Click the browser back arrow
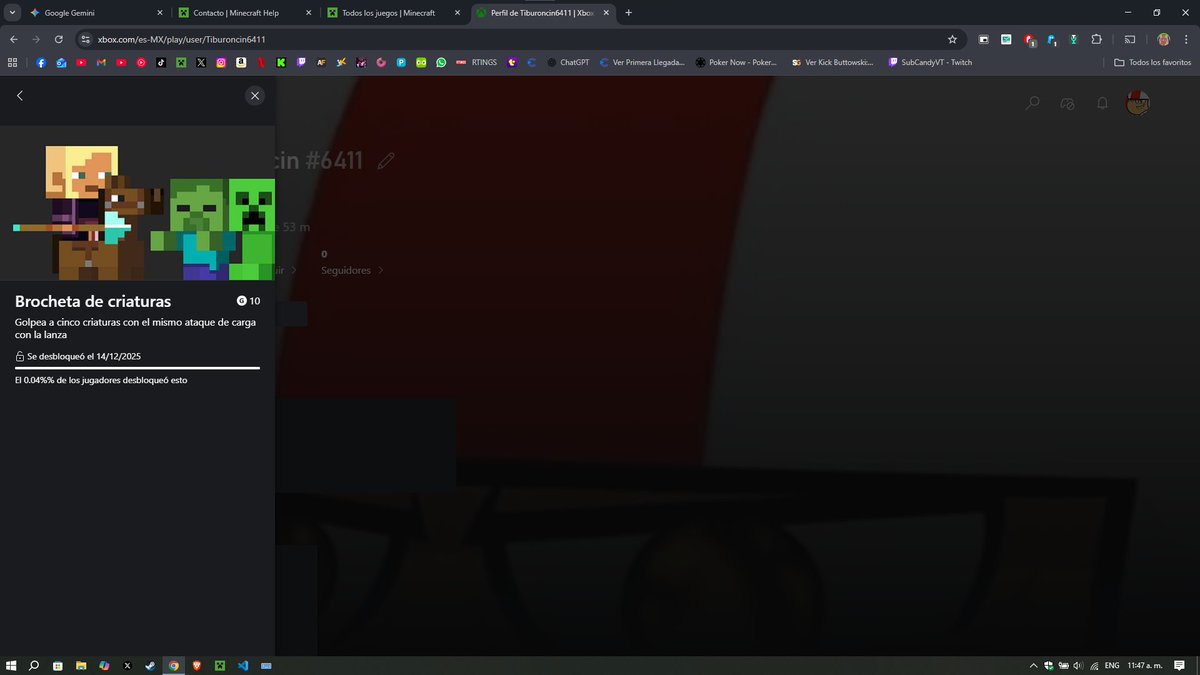The image size is (1200, 675). coord(14,39)
